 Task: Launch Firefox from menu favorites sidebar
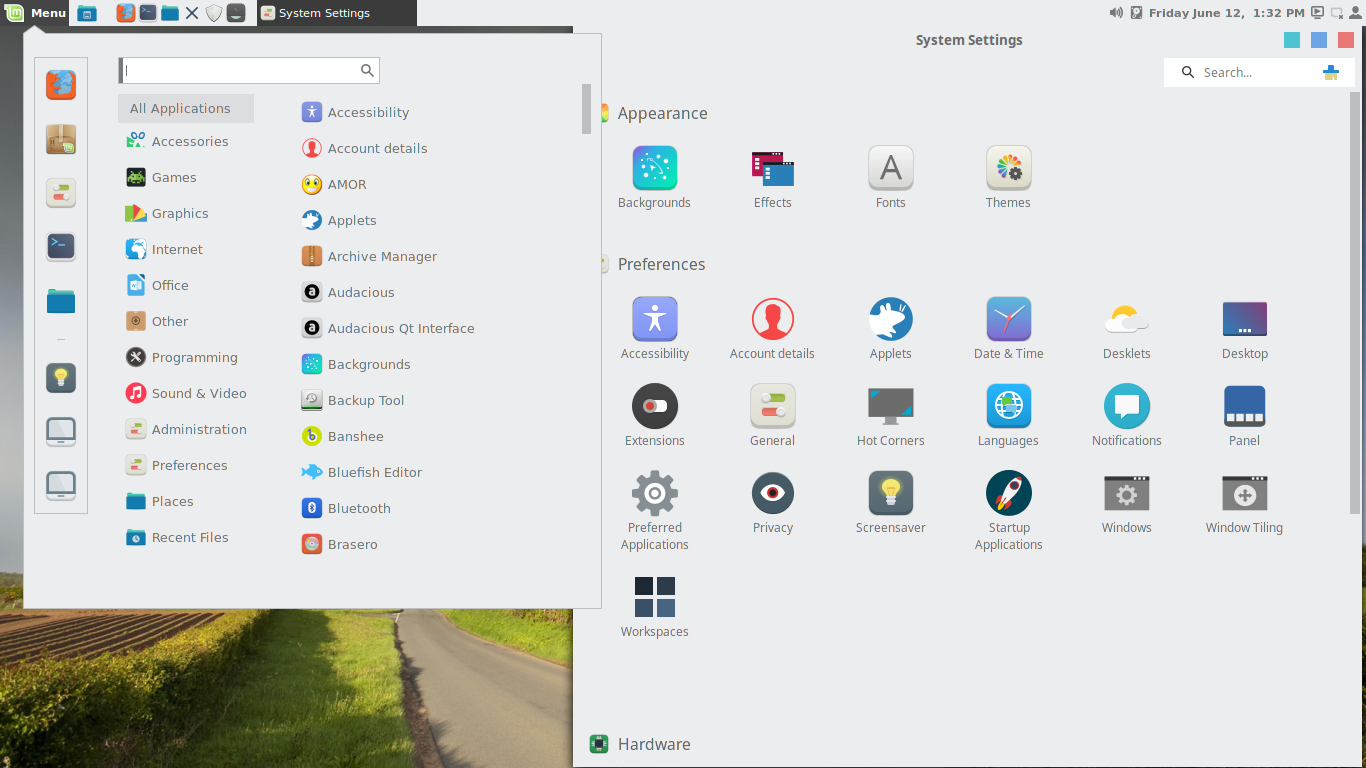coord(61,85)
